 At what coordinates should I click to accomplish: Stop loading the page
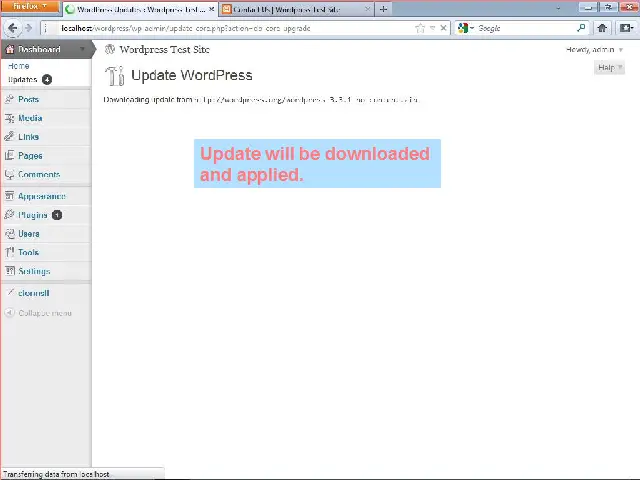click(443, 28)
